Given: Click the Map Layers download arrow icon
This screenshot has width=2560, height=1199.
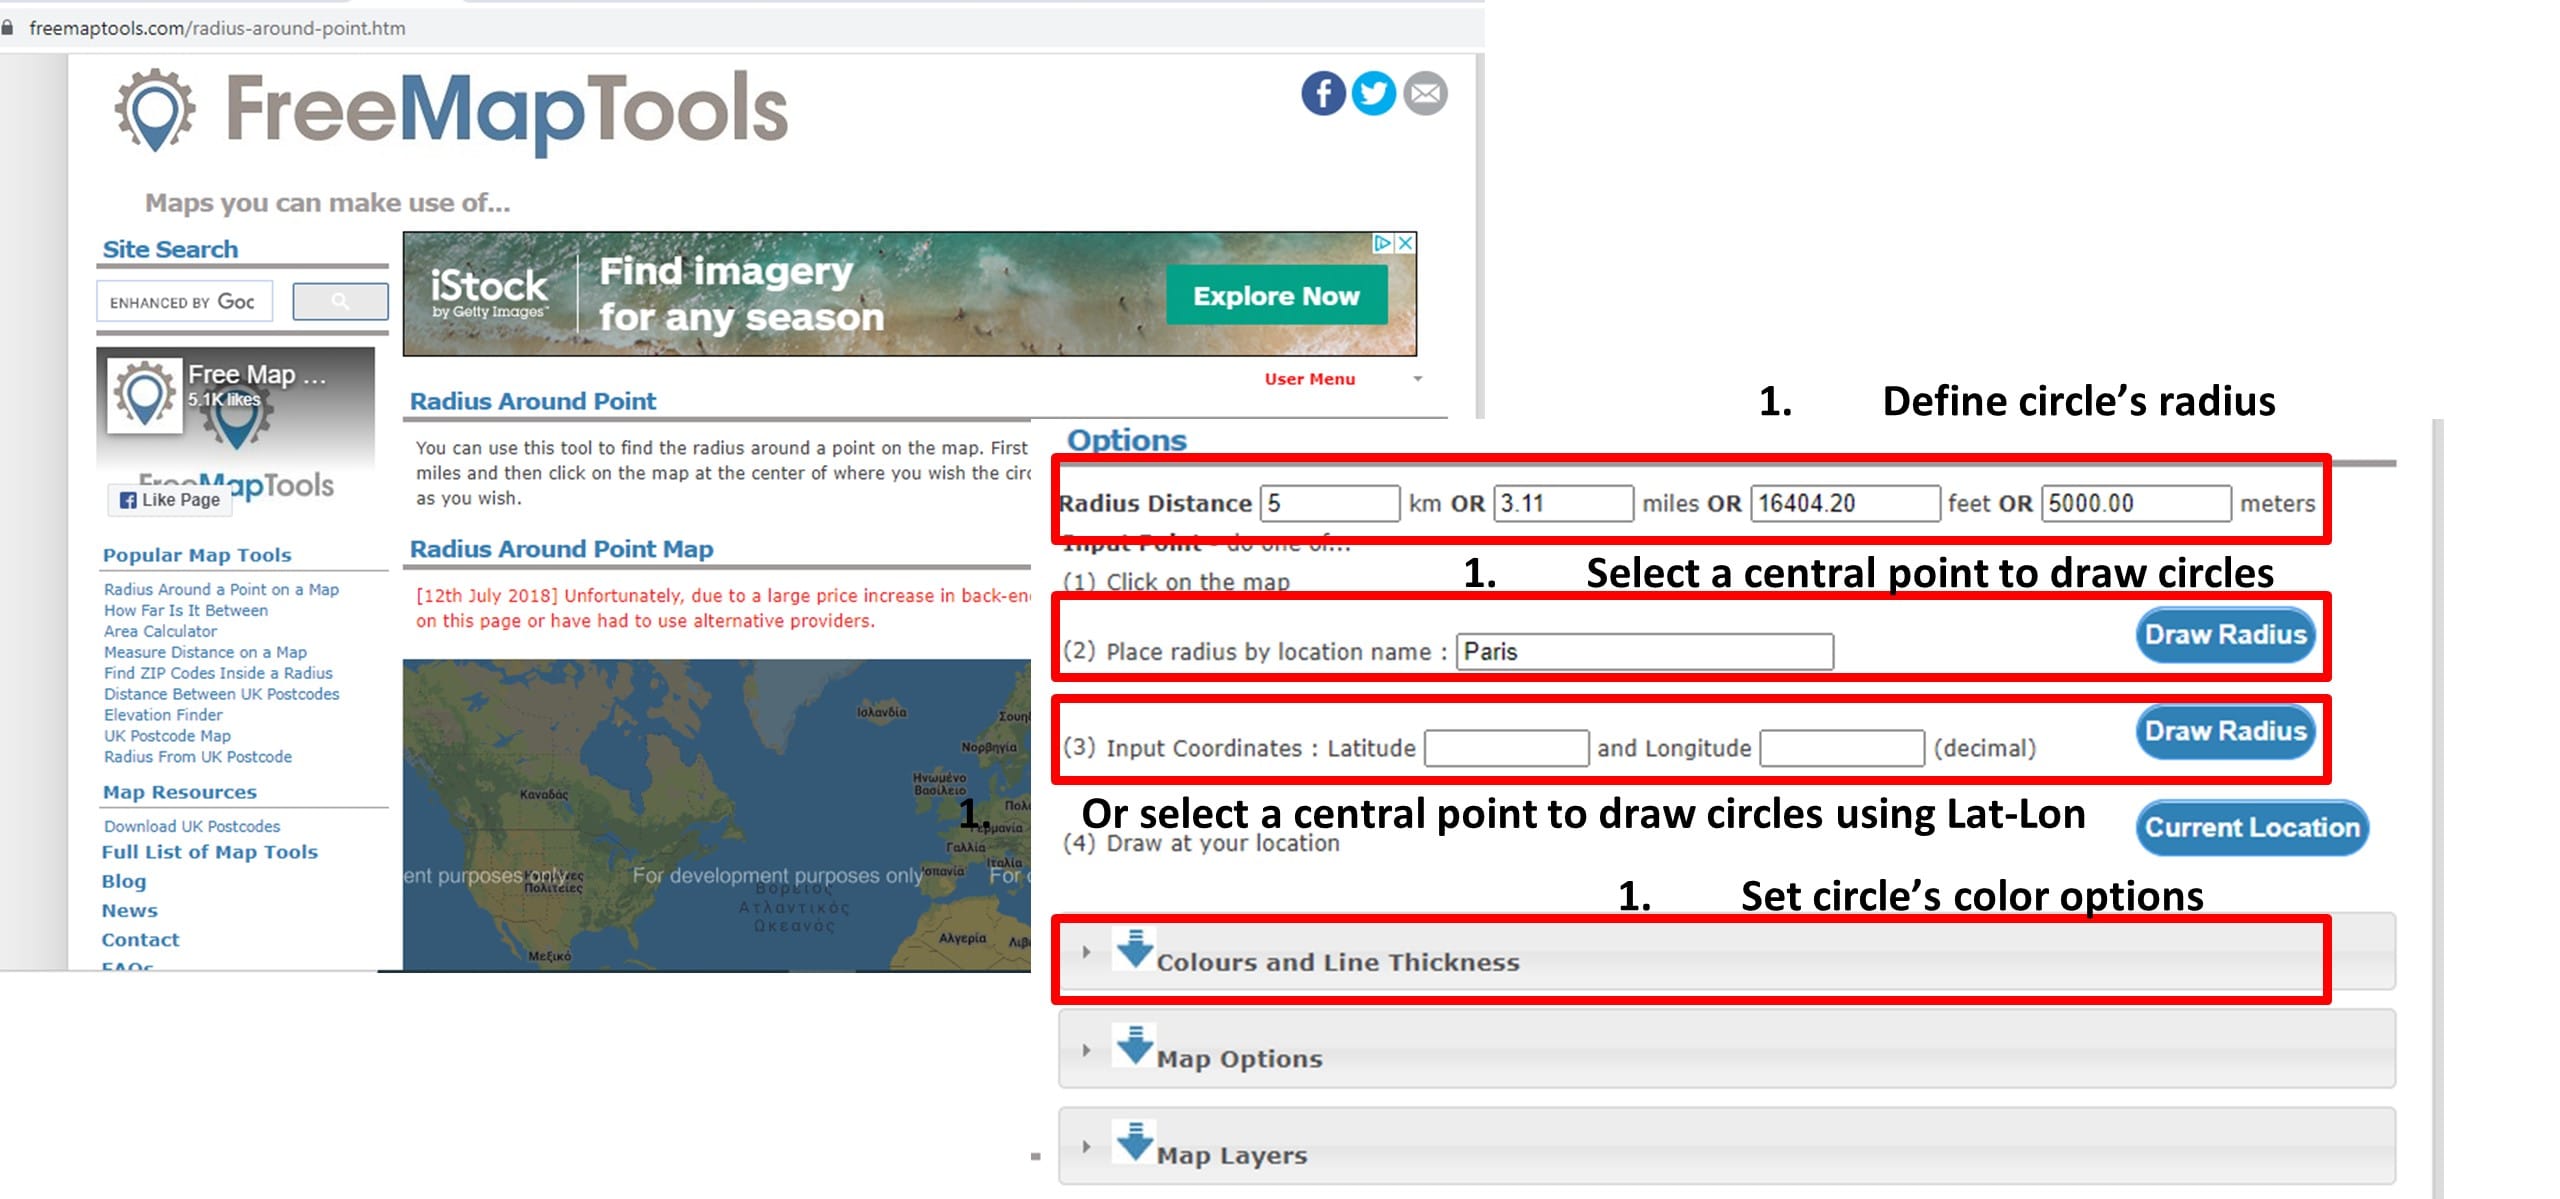Looking at the screenshot, I should tap(1134, 1142).
